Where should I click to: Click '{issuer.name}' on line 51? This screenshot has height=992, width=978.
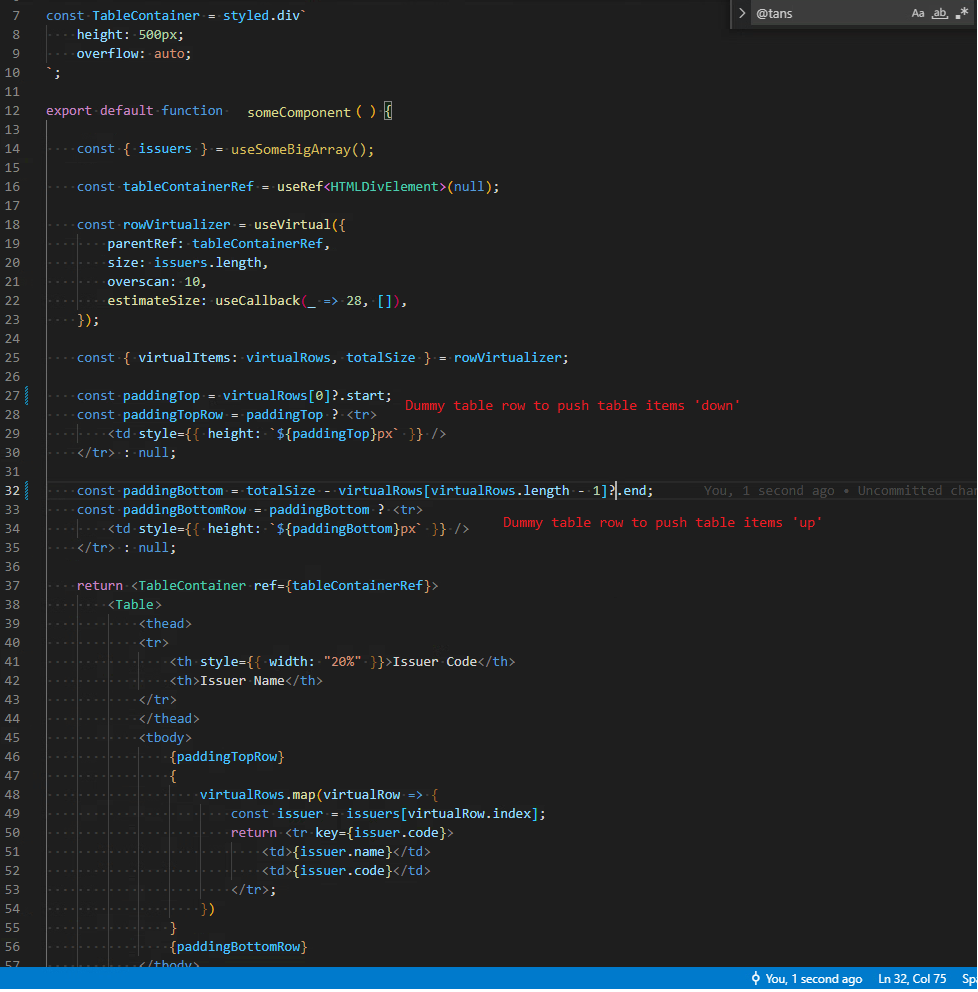(x=342, y=851)
